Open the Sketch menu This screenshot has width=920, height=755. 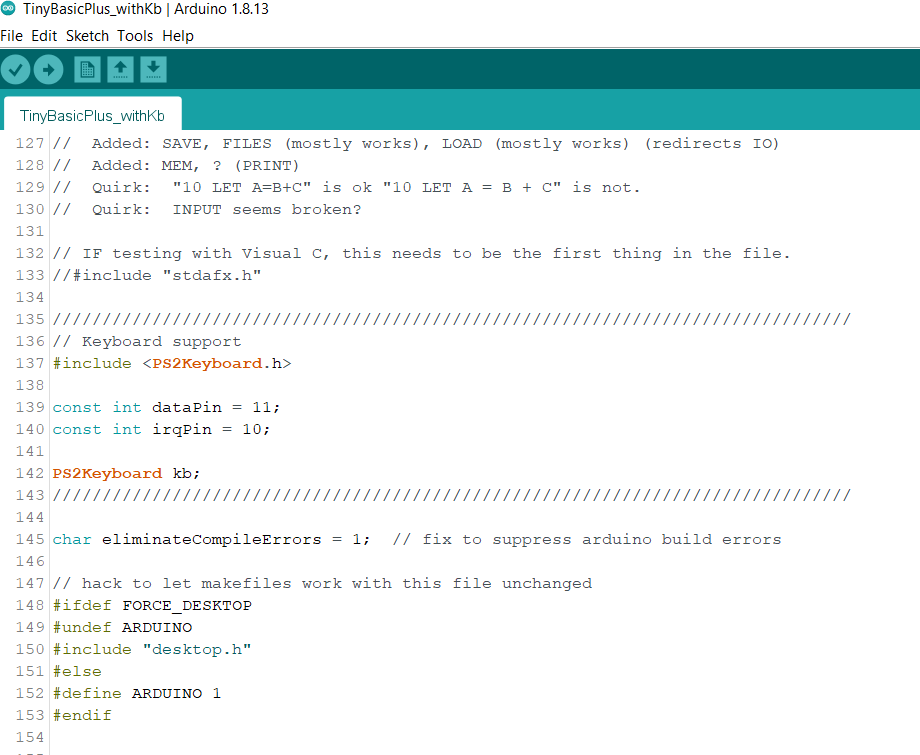coord(87,35)
